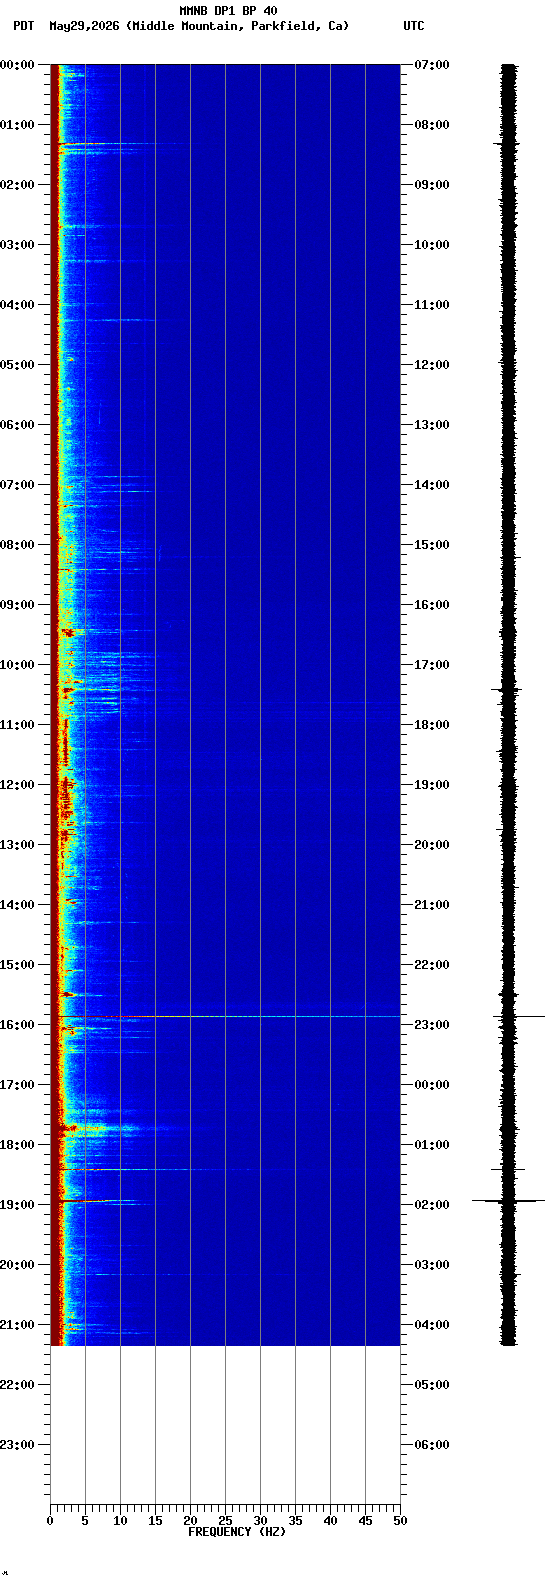Click the PDT time label '12:00'
The width and height of the screenshot is (552, 1584).
(x=16, y=785)
